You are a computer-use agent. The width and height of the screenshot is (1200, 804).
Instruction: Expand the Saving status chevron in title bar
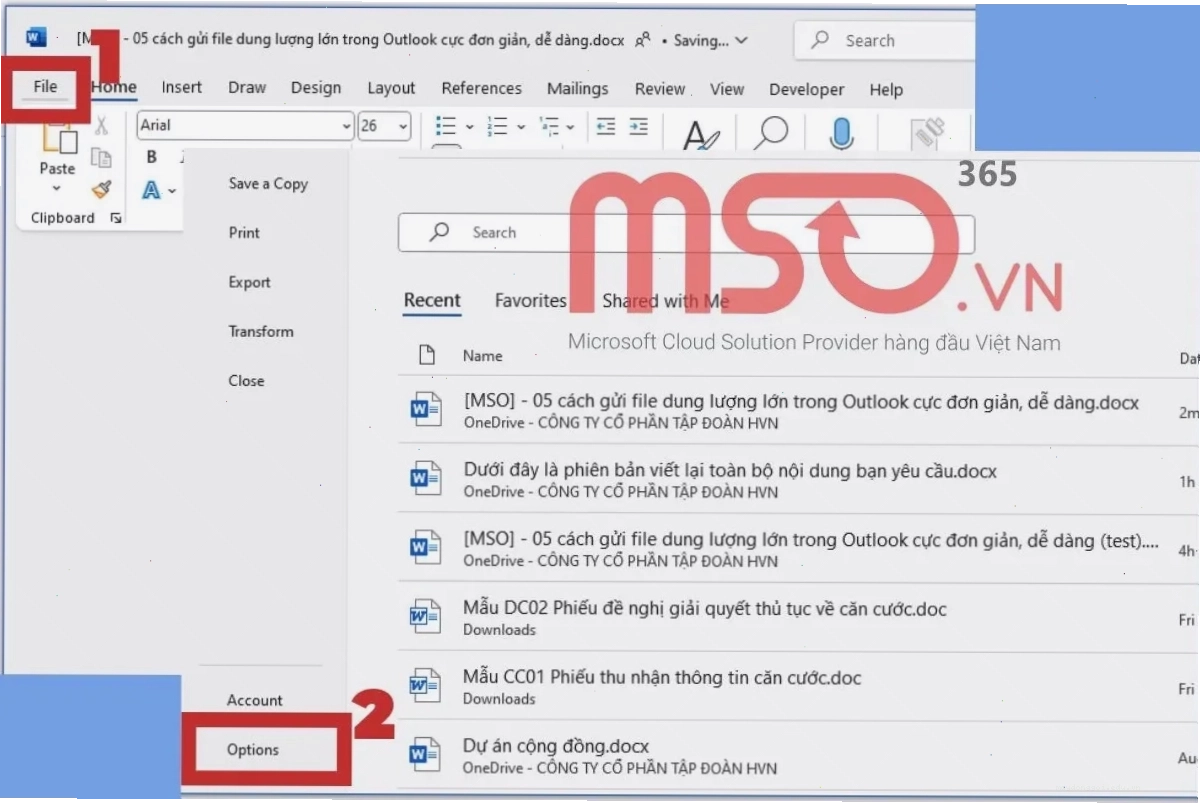[741, 41]
